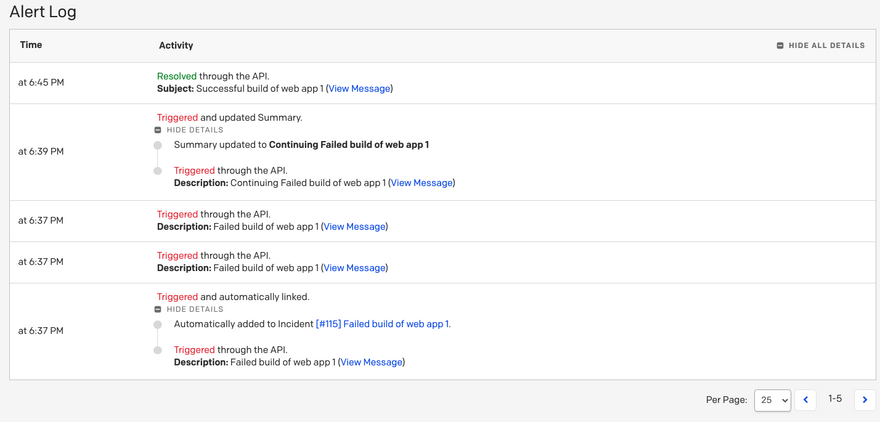This screenshot has height=422, width=880.
Task: Go to the next page arrow
Action: [865, 400]
